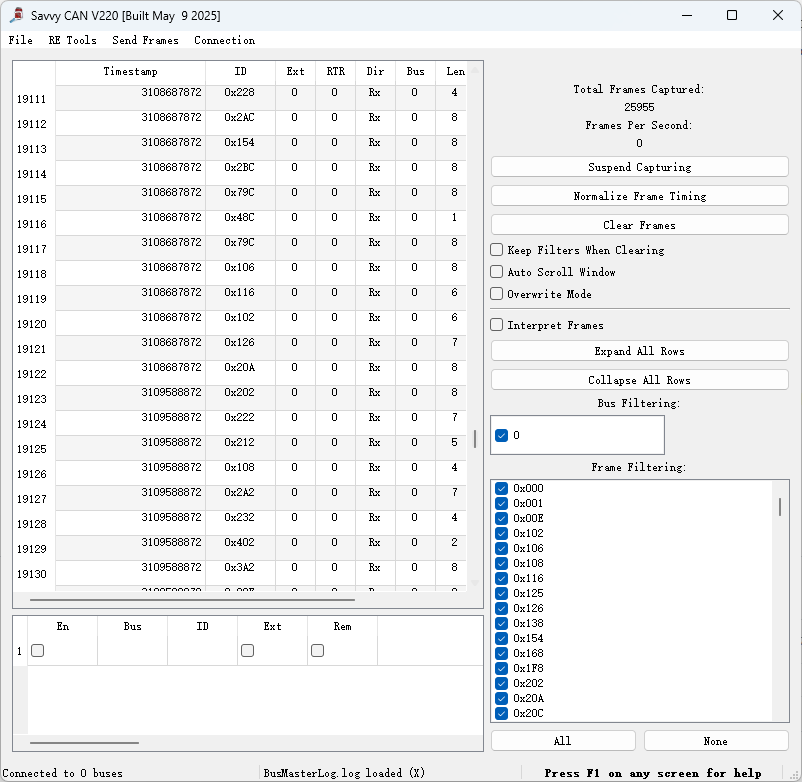This screenshot has width=802, height=782.
Task: Click Suspend Capturing button
Action: (x=639, y=167)
